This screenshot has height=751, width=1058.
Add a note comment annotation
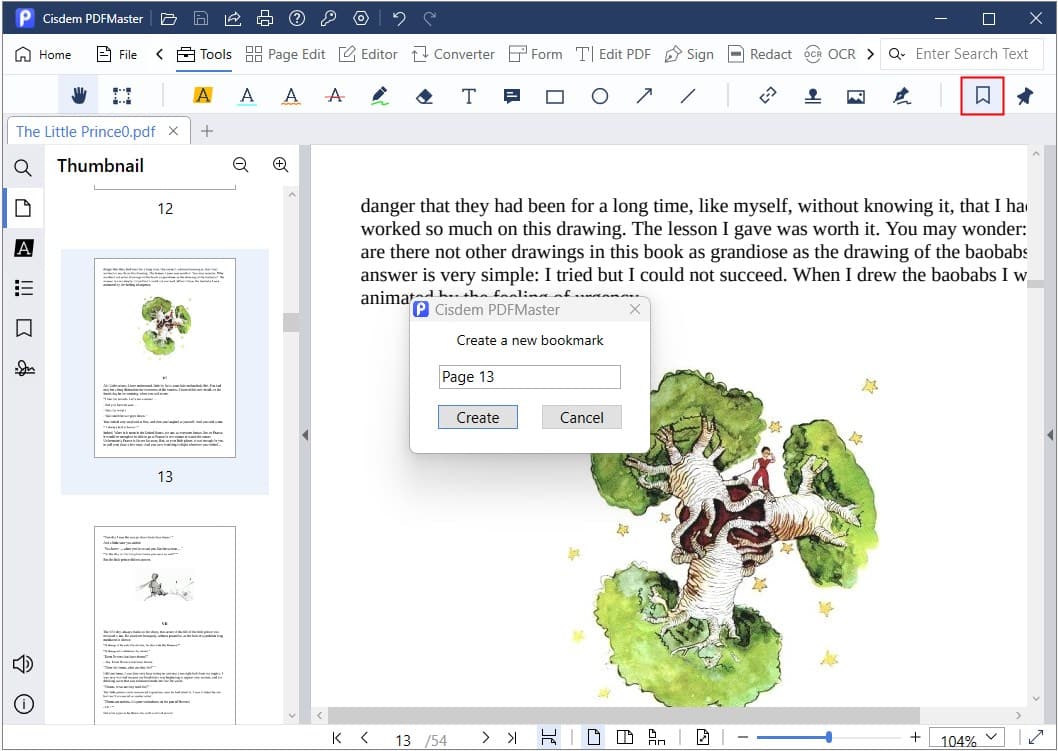tap(512, 96)
